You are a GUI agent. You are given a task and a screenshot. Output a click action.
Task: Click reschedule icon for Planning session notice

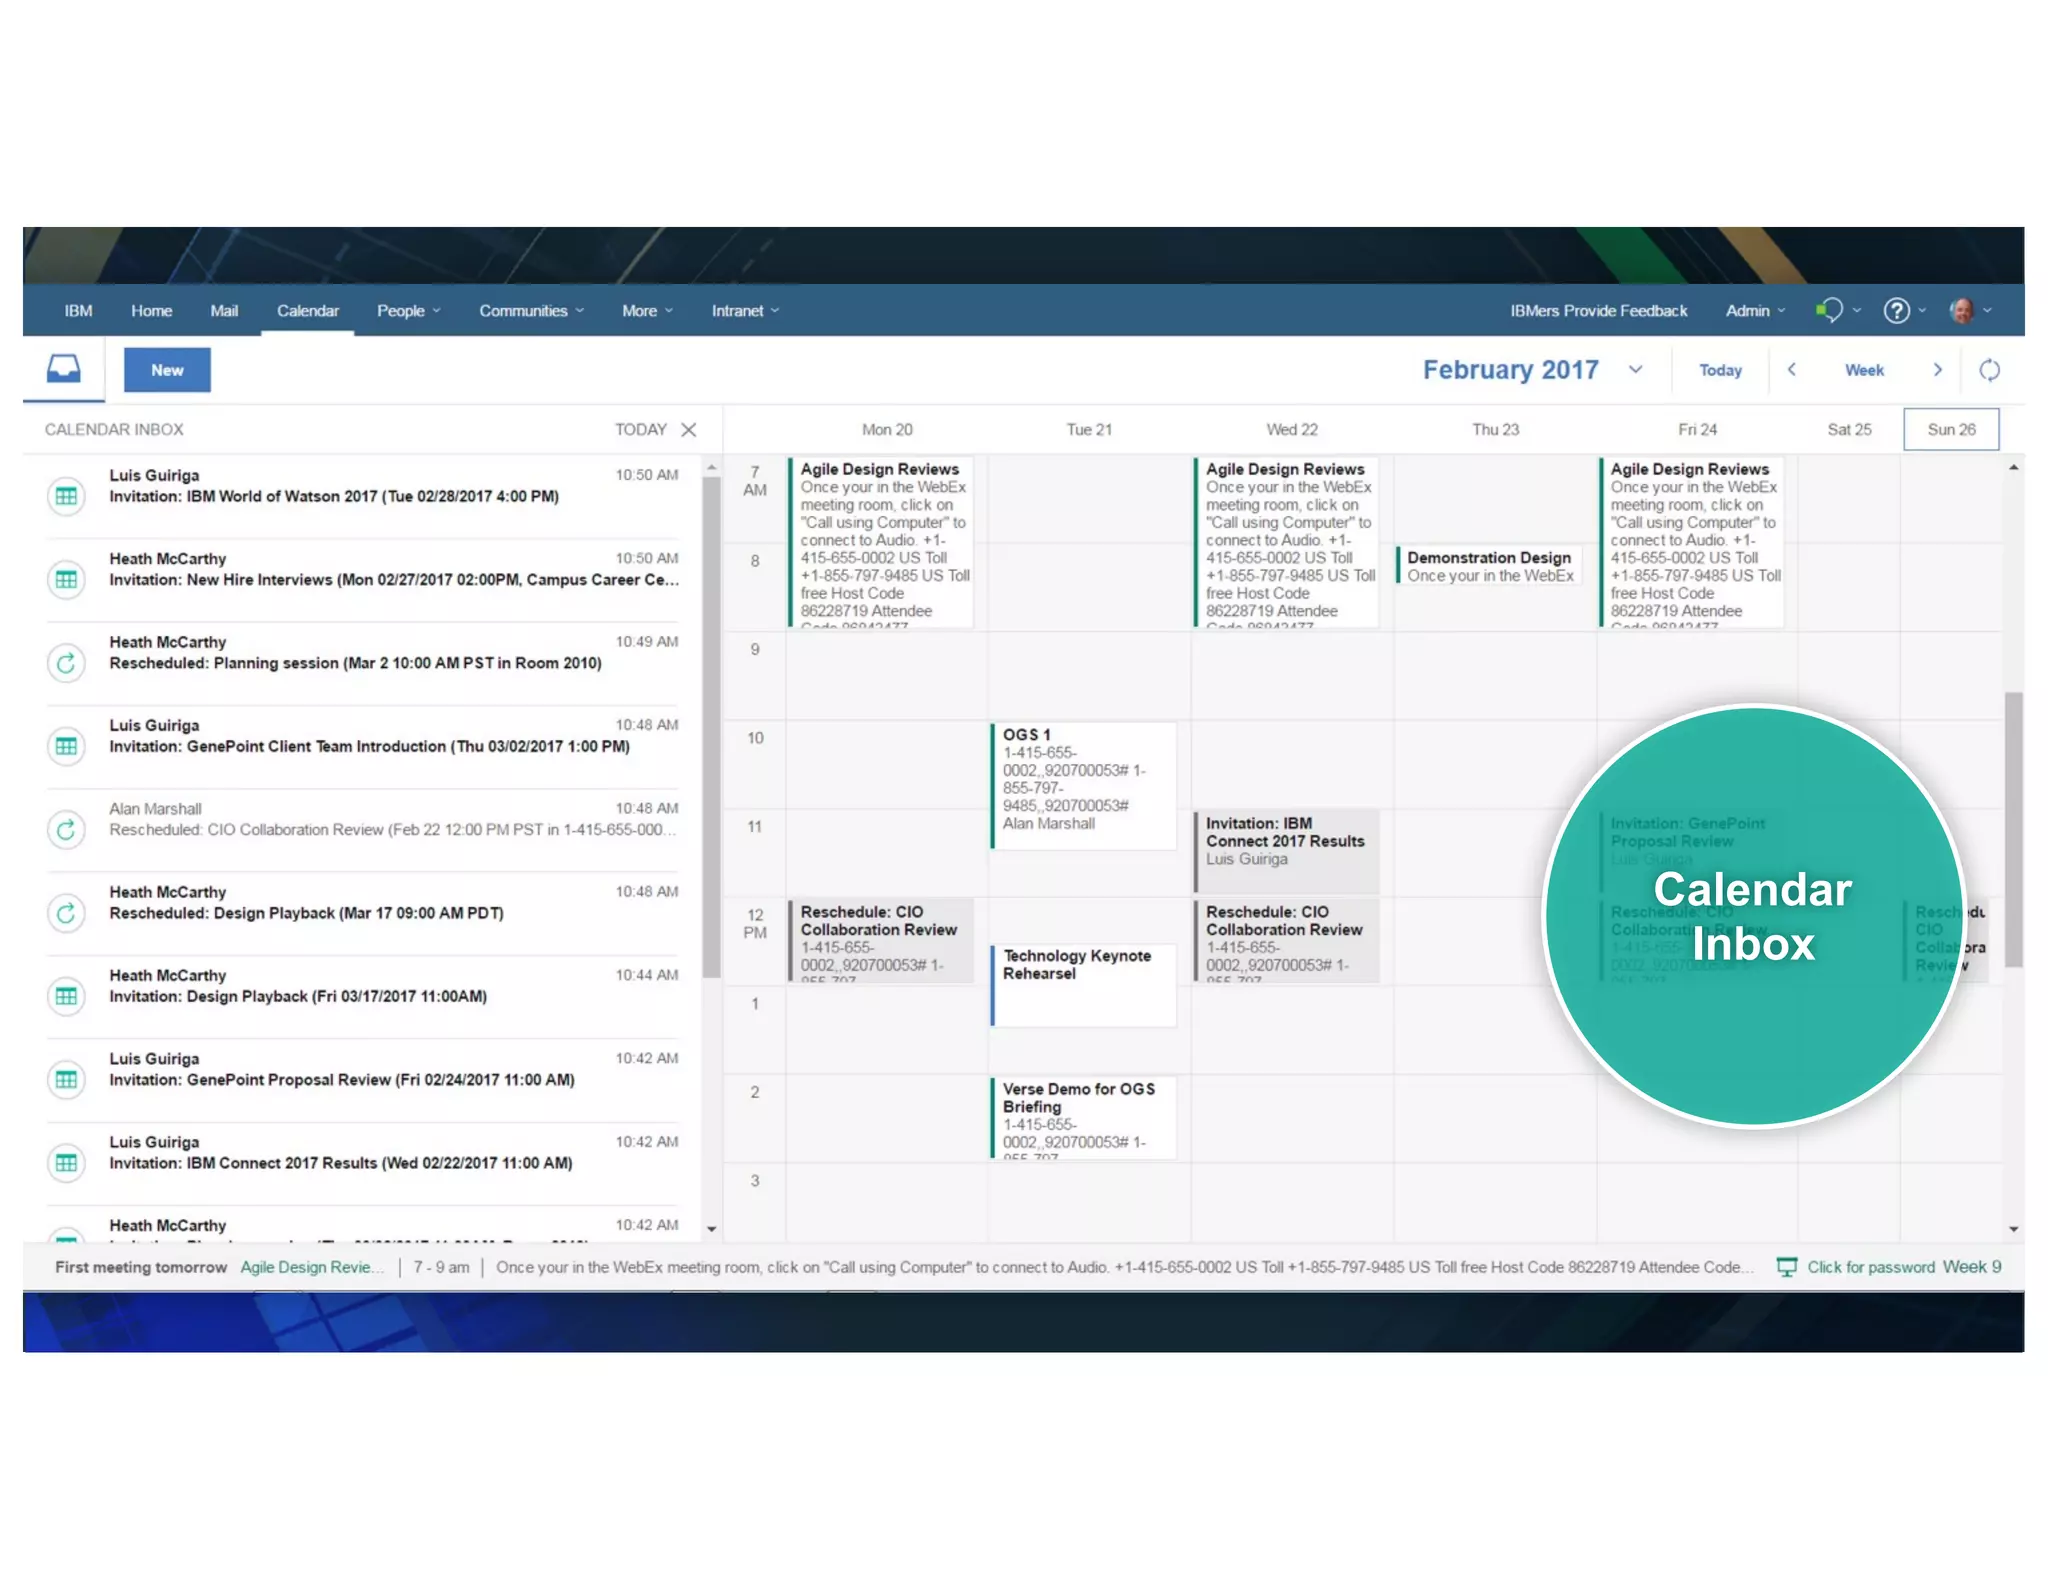coord(66,662)
